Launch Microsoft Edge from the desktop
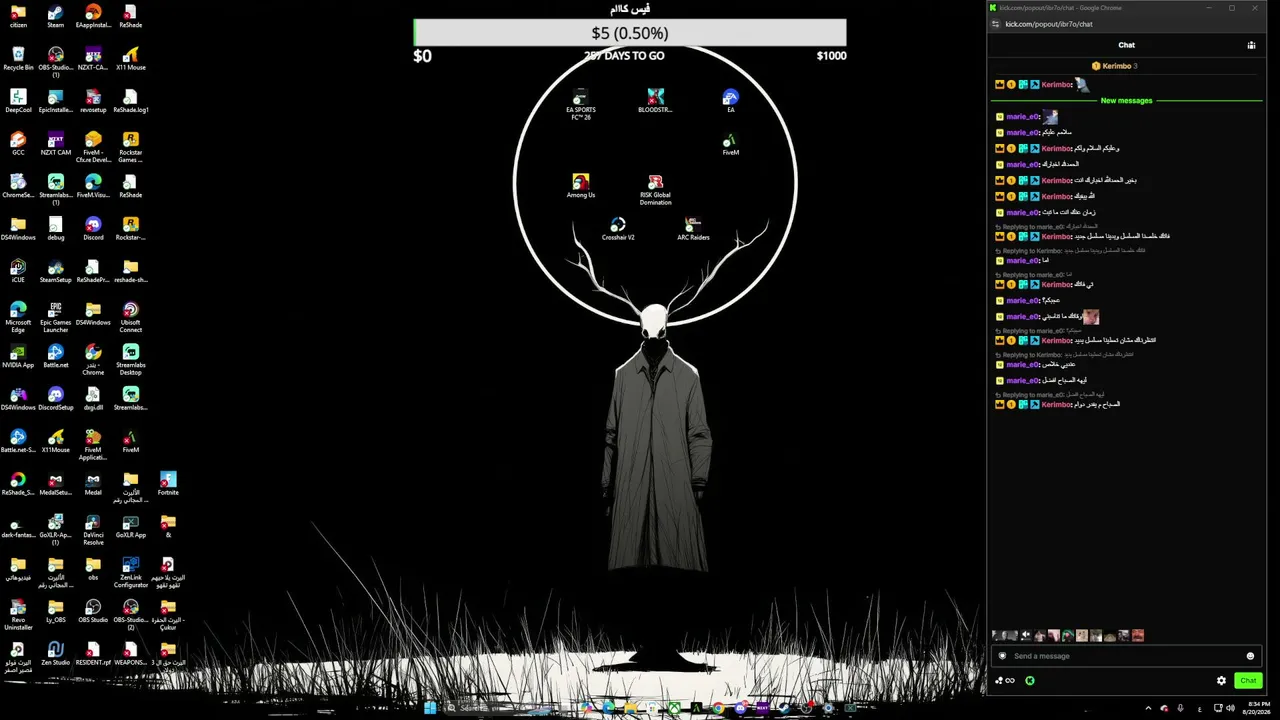Image resolution: width=1280 pixels, height=720 pixels. (18, 317)
